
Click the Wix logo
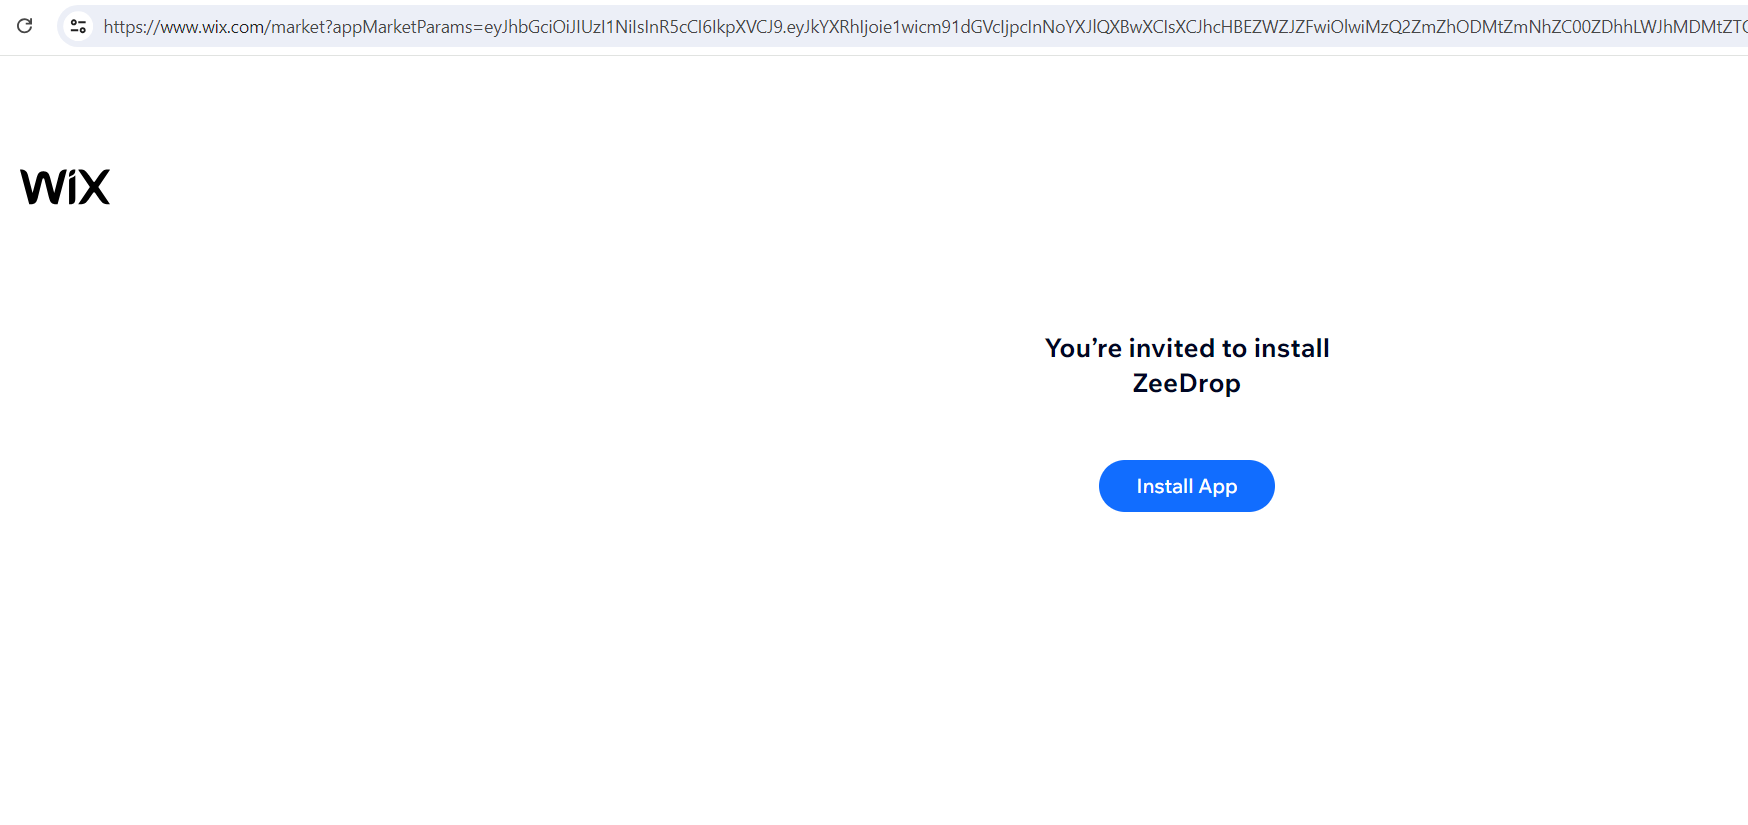coord(65,187)
